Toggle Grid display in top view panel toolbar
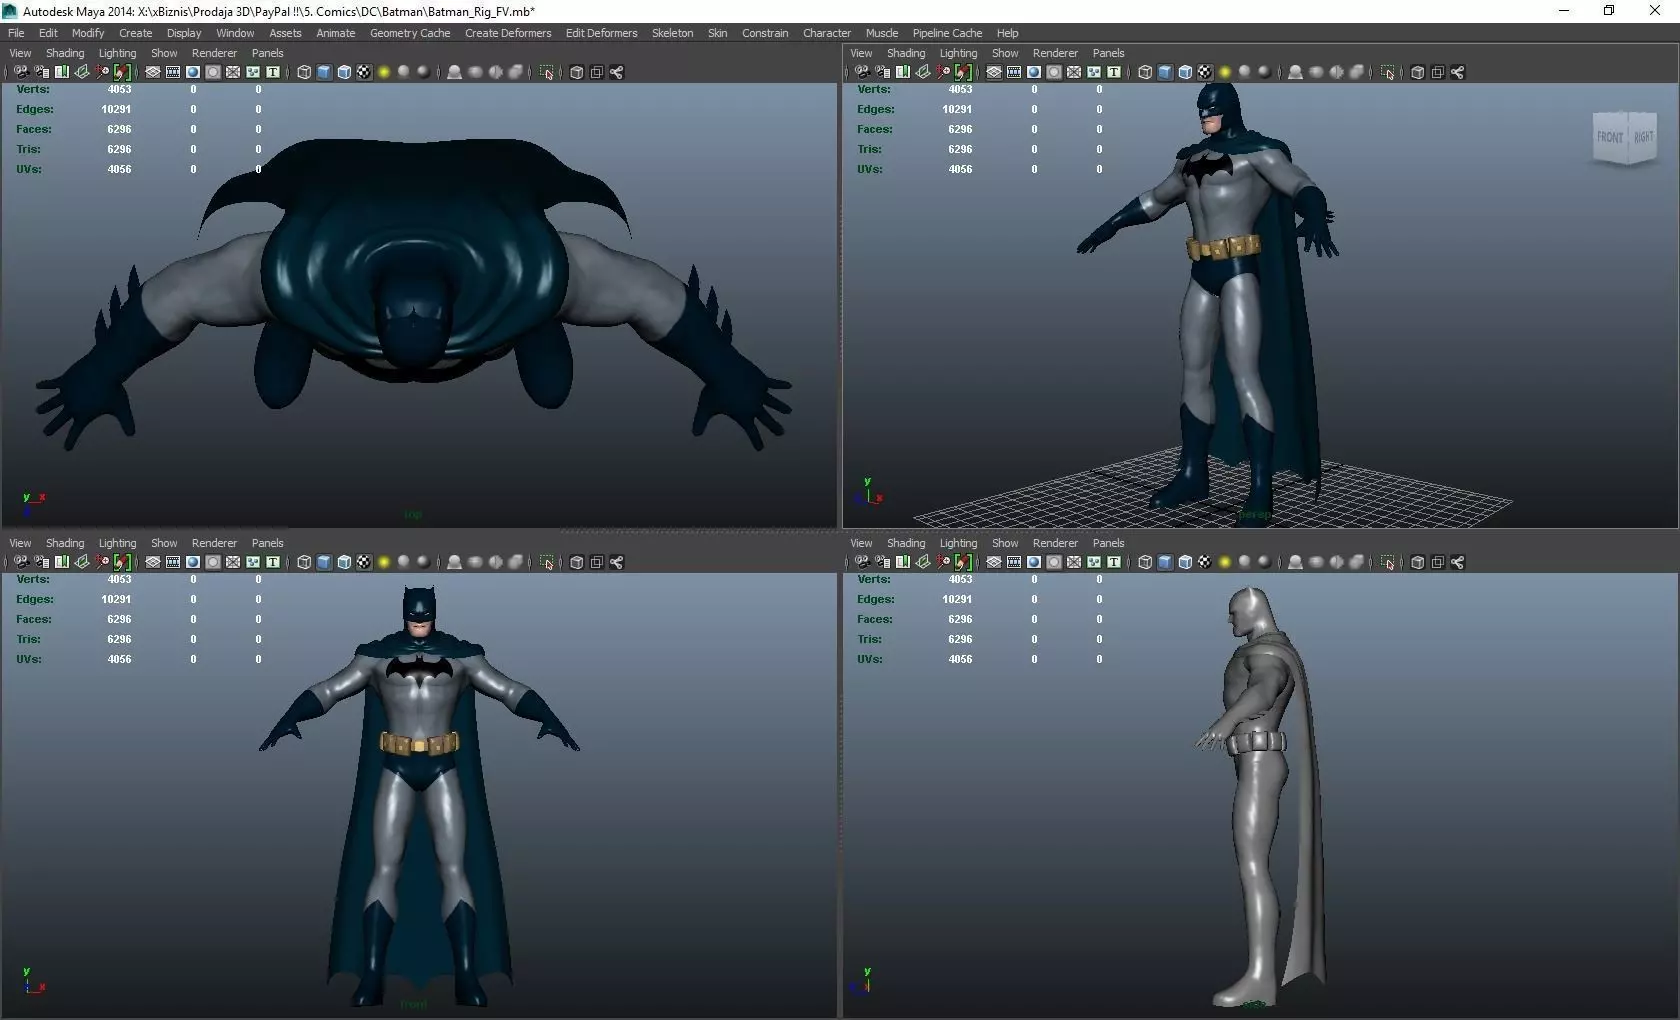1680x1020 pixels. [x=153, y=72]
